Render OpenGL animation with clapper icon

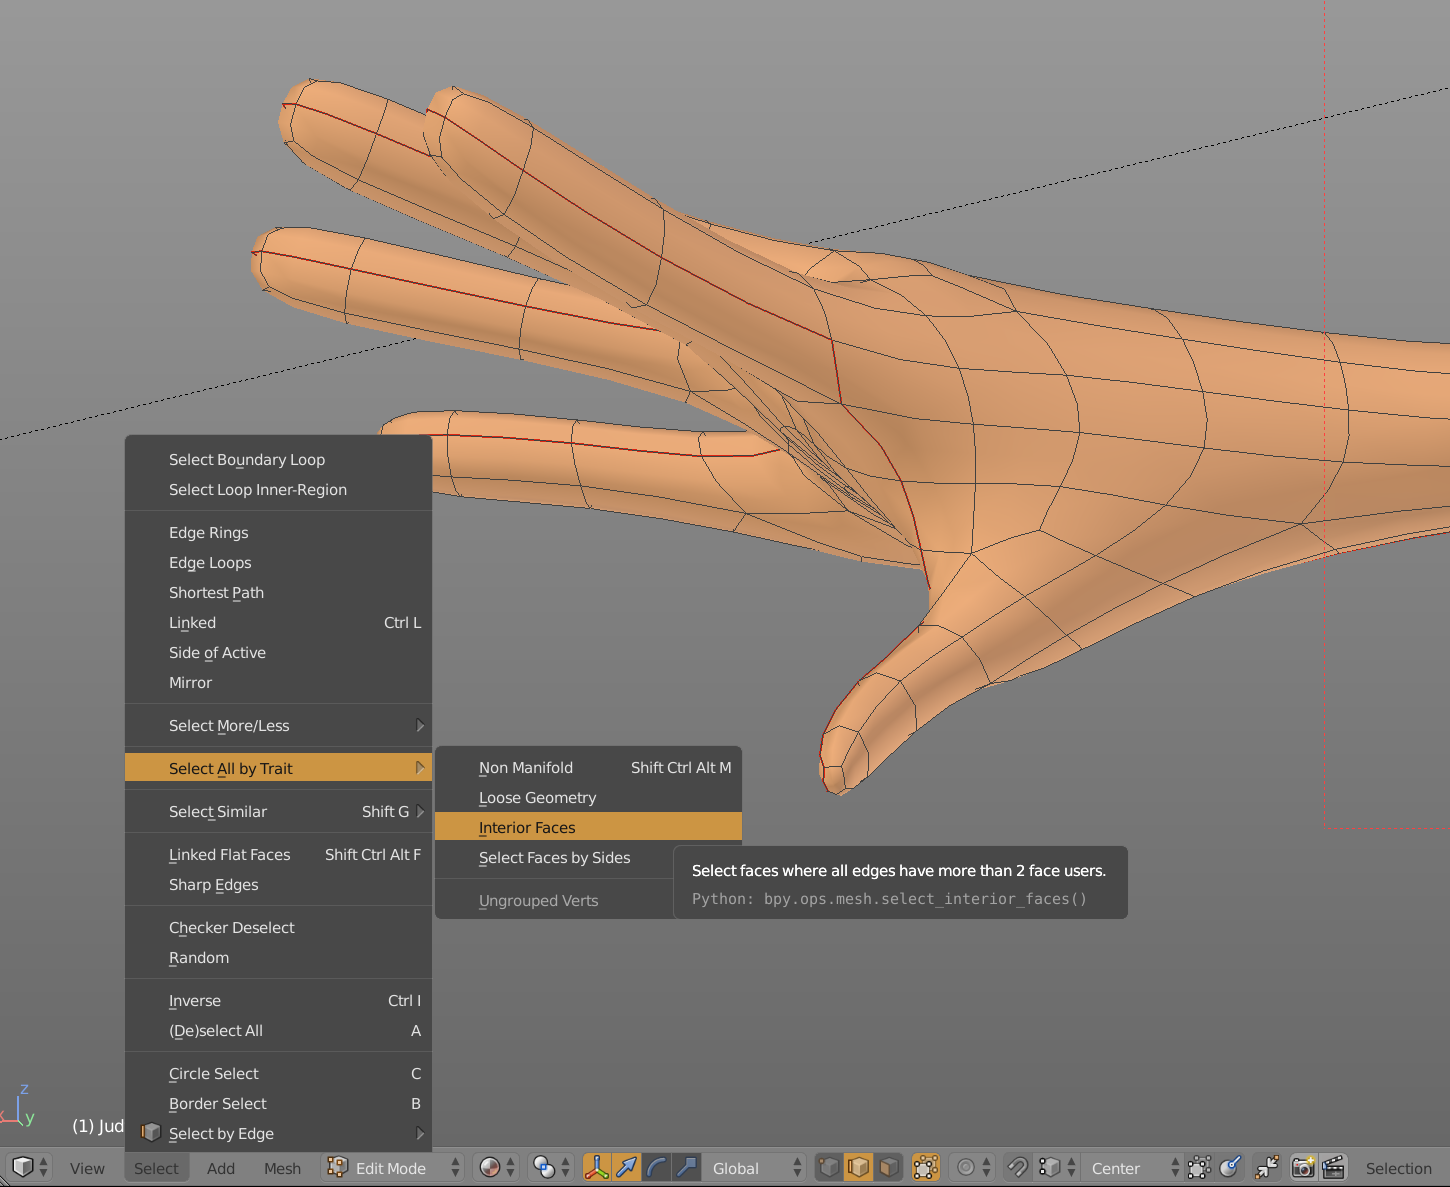(x=1333, y=1167)
